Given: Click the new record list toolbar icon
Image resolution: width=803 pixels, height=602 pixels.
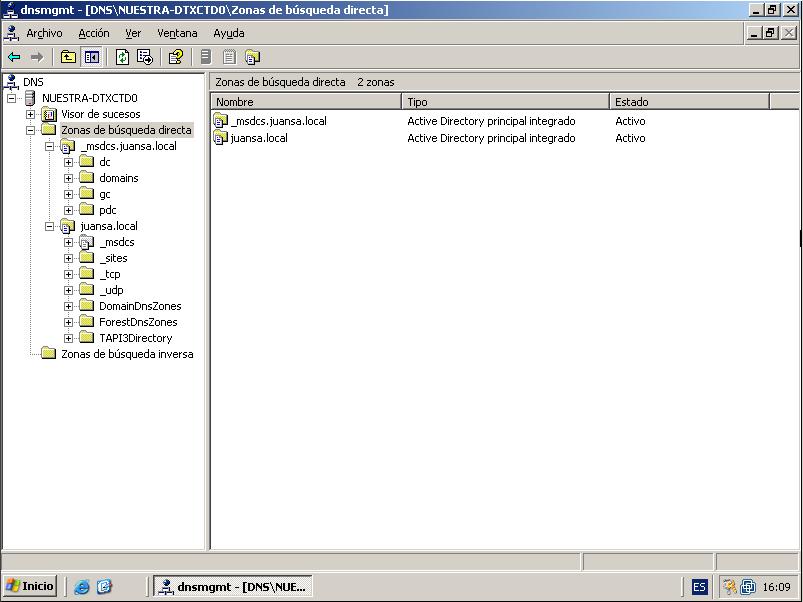Looking at the screenshot, I should tap(229, 57).
